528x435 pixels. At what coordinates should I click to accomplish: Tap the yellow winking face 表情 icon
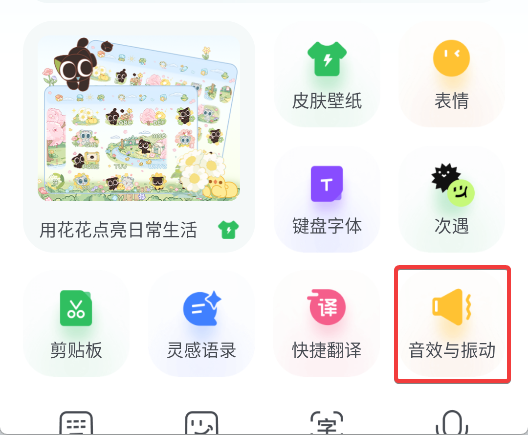pos(451,59)
